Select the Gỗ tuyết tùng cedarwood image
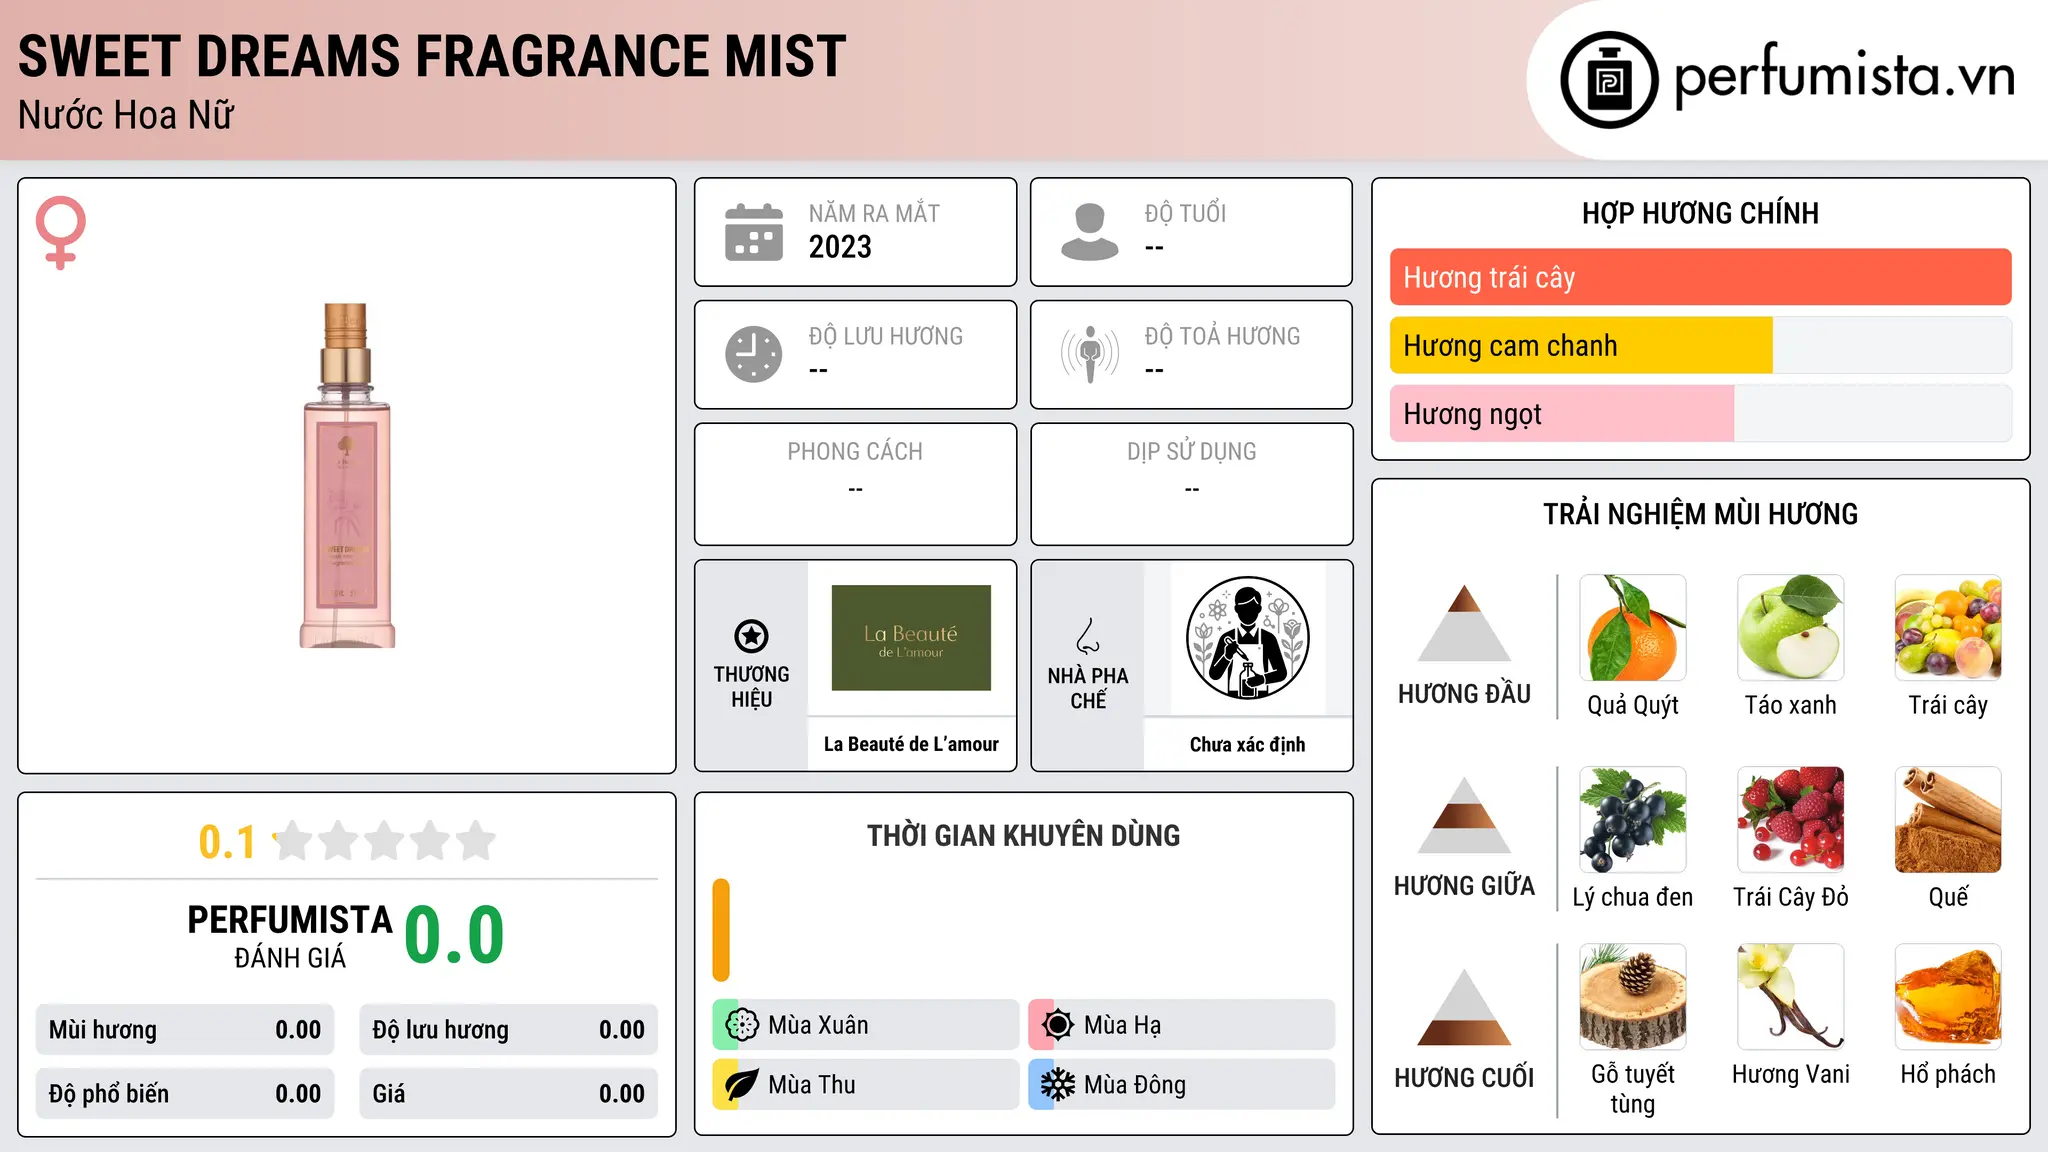This screenshot has height=1152, width=2048. pos(1633,997)
